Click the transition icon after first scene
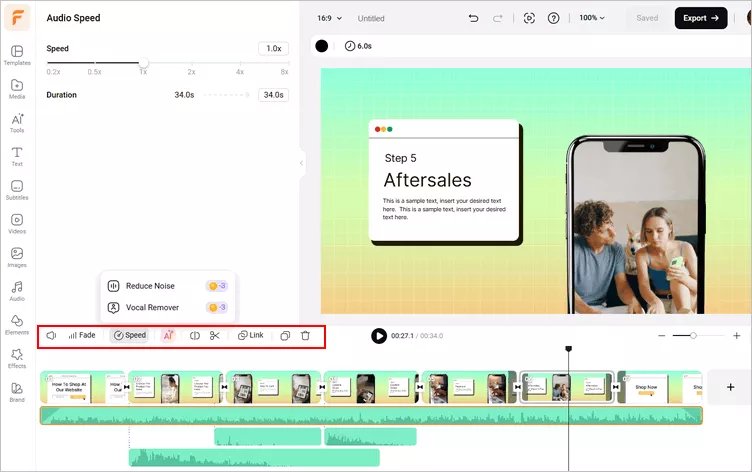Screen dimensions: 752x472 tap(127, 387)
